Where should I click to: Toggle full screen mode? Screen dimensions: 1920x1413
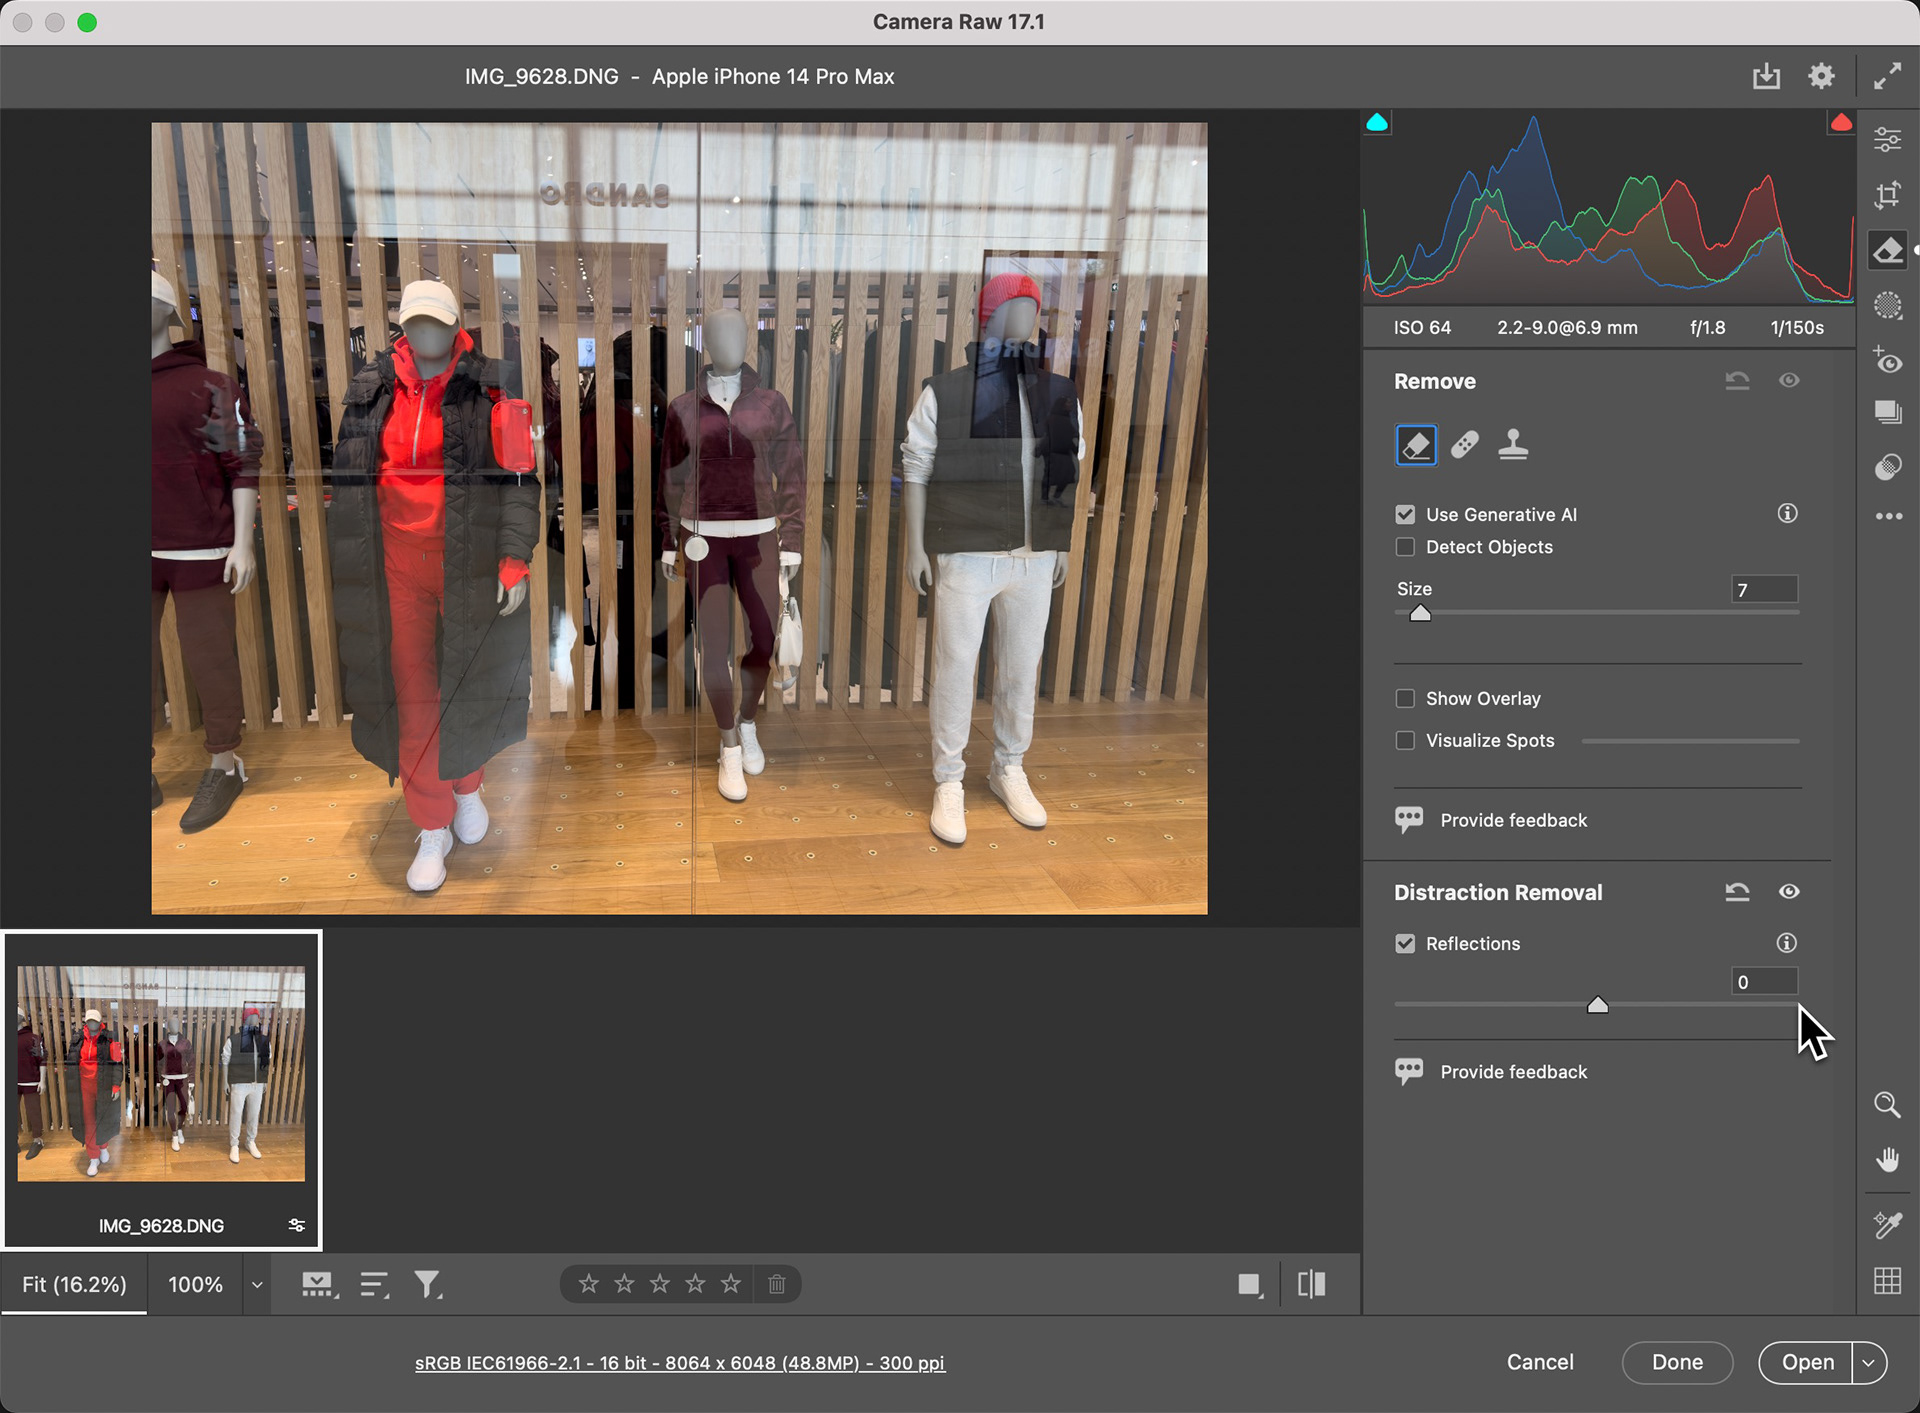coord(1887,76)
